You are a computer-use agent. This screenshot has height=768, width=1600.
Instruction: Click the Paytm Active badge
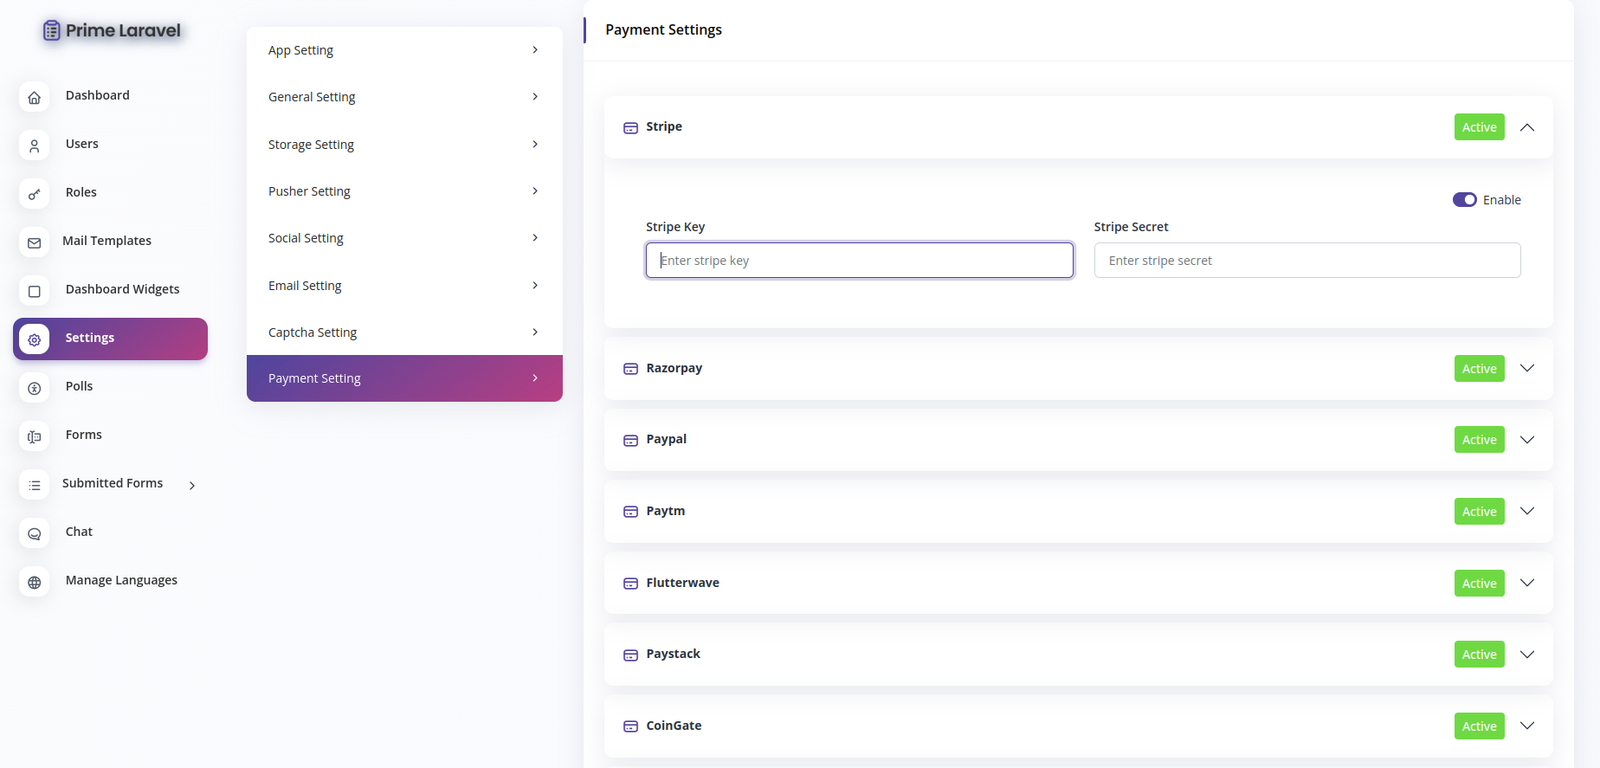pos(1479,511)
